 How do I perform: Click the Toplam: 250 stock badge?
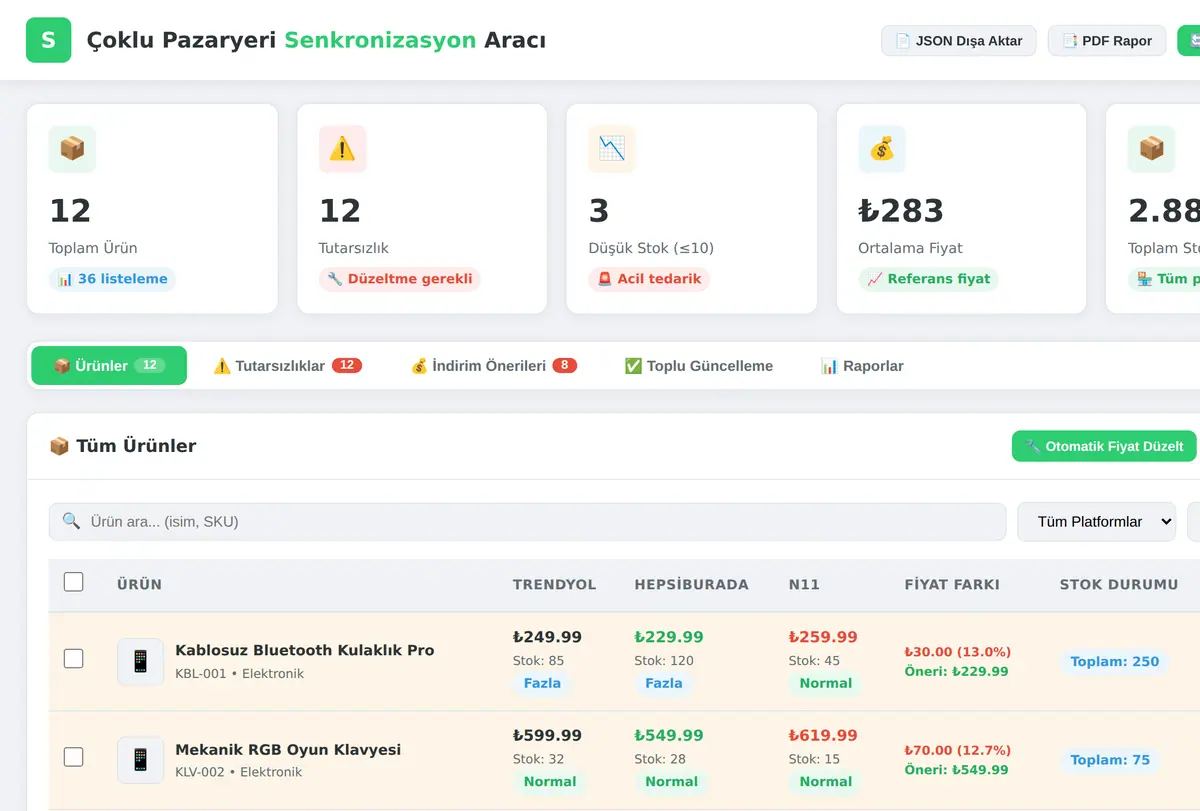[x=1114, y=661]
